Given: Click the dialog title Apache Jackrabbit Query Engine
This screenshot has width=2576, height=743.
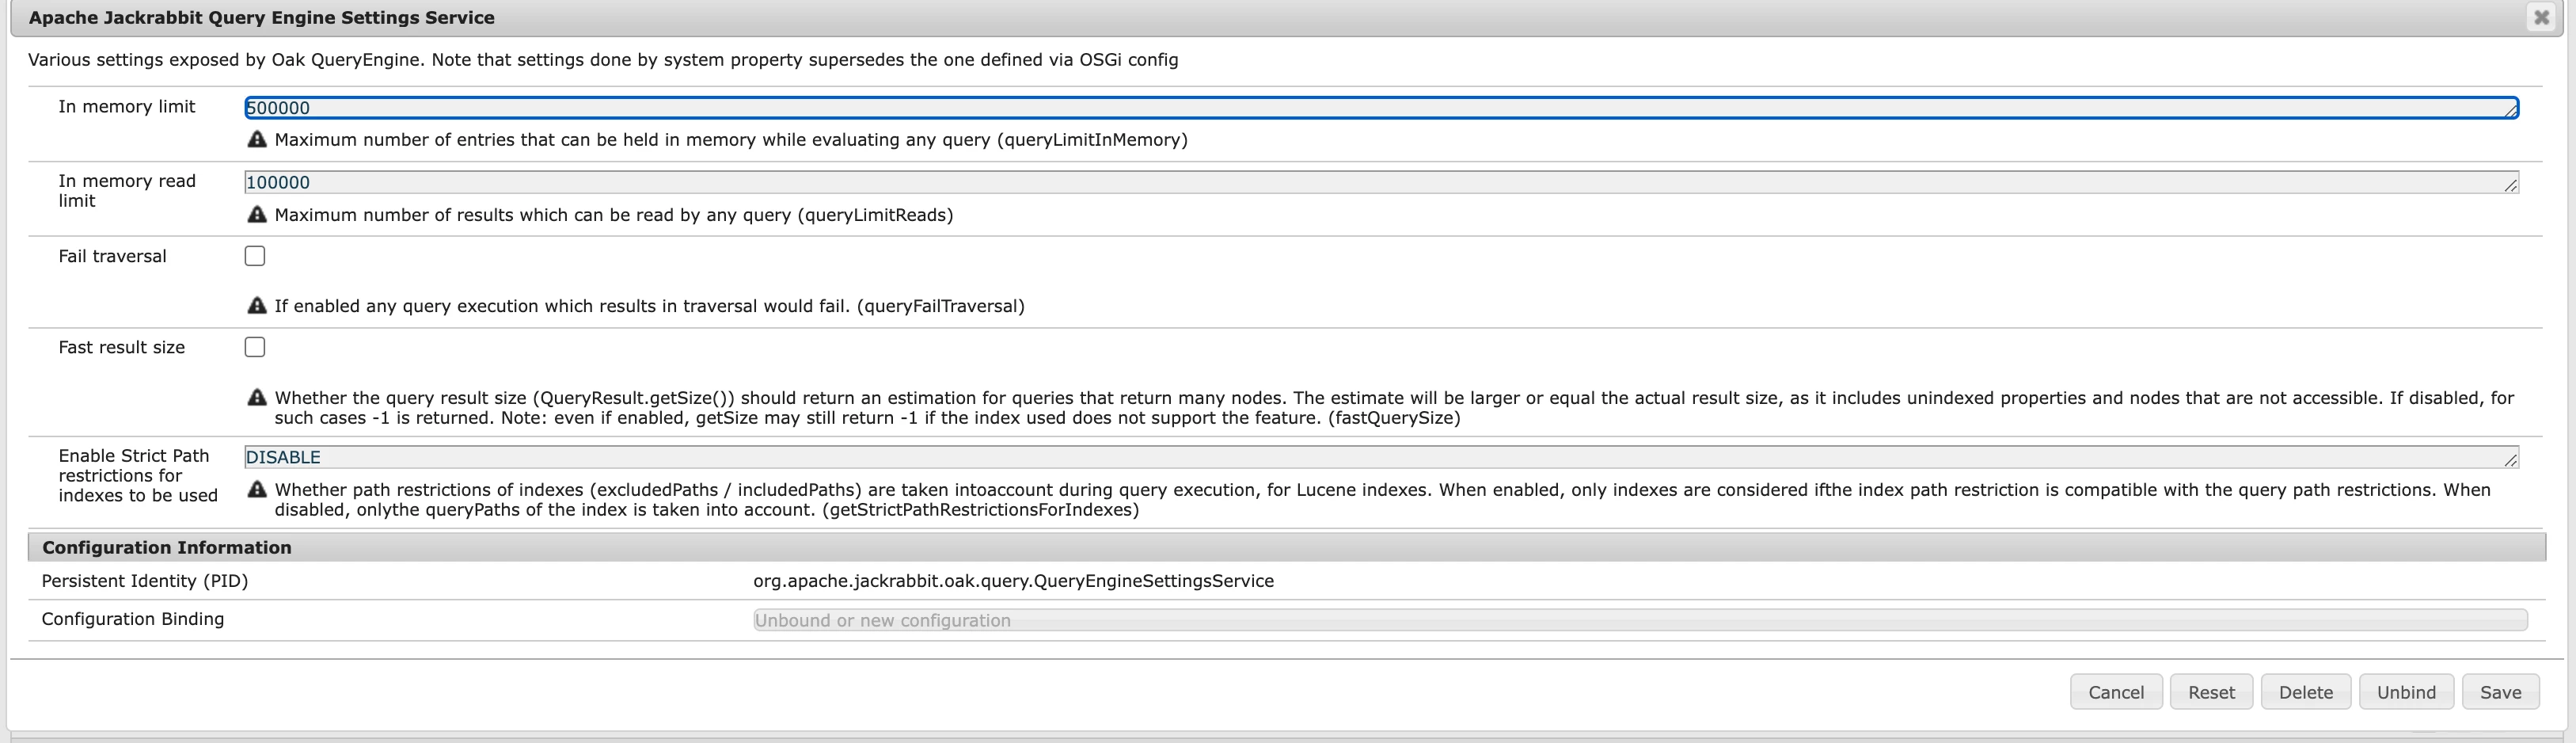Looking at the screenshot, I should 262,18.
